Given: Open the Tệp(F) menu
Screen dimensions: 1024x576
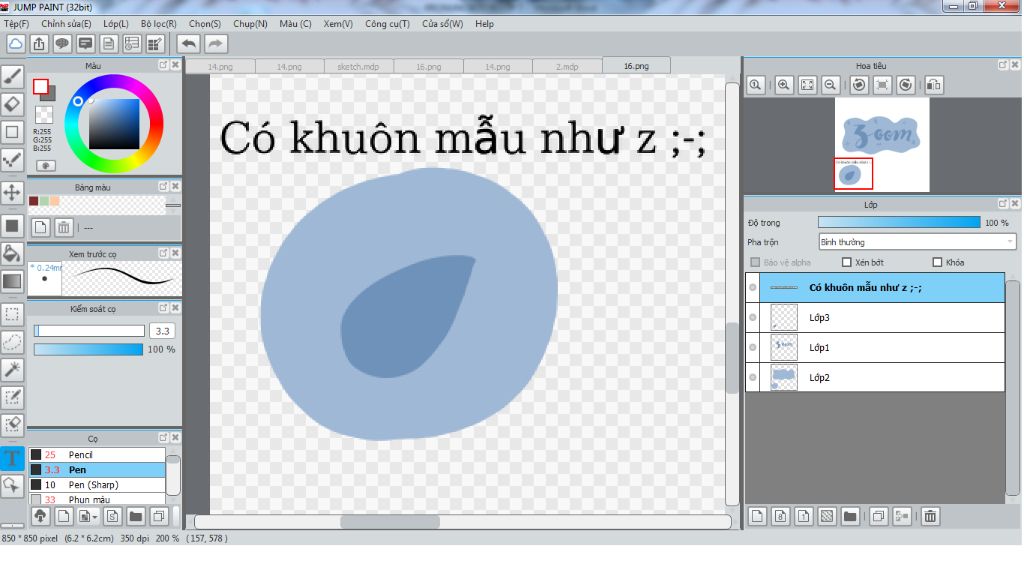Looking at the screenshot, I should click(16, 24).
